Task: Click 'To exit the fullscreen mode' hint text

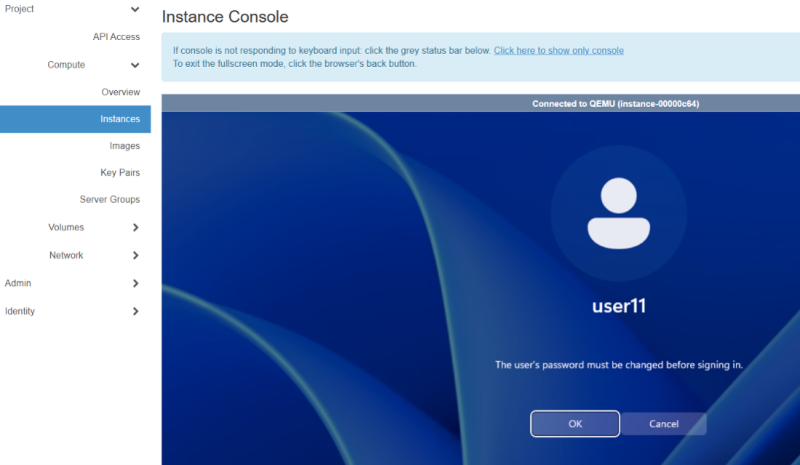Action: click(294, 64)
